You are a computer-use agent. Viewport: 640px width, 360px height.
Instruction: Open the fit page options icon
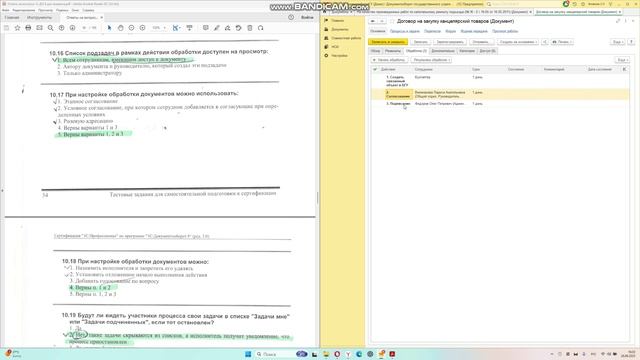point(175,28)
